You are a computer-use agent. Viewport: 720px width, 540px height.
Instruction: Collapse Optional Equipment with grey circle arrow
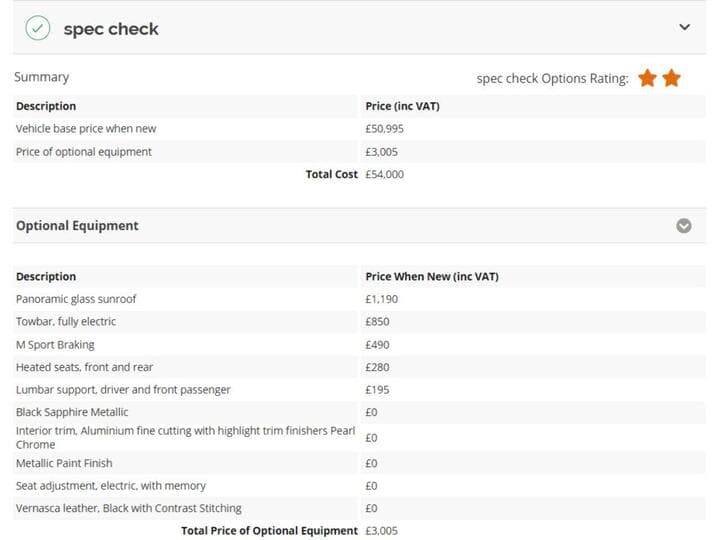click(x=684, y=225)
